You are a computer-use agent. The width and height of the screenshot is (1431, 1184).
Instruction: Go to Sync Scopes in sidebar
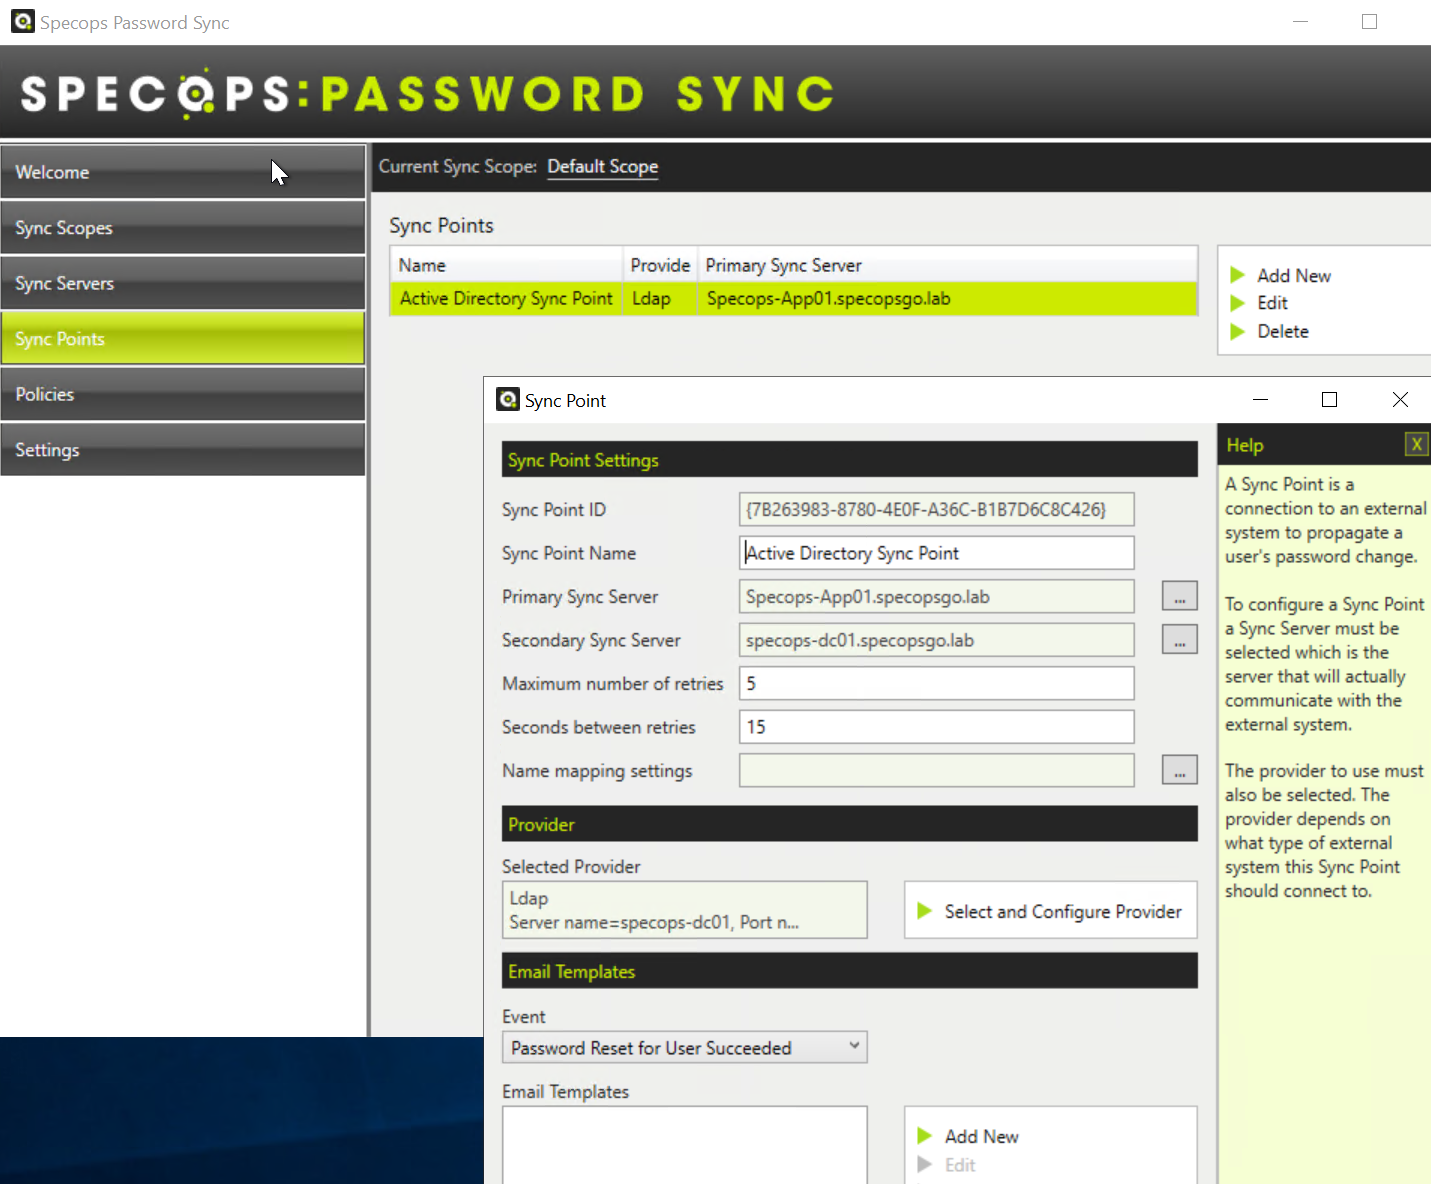[183, 228]
